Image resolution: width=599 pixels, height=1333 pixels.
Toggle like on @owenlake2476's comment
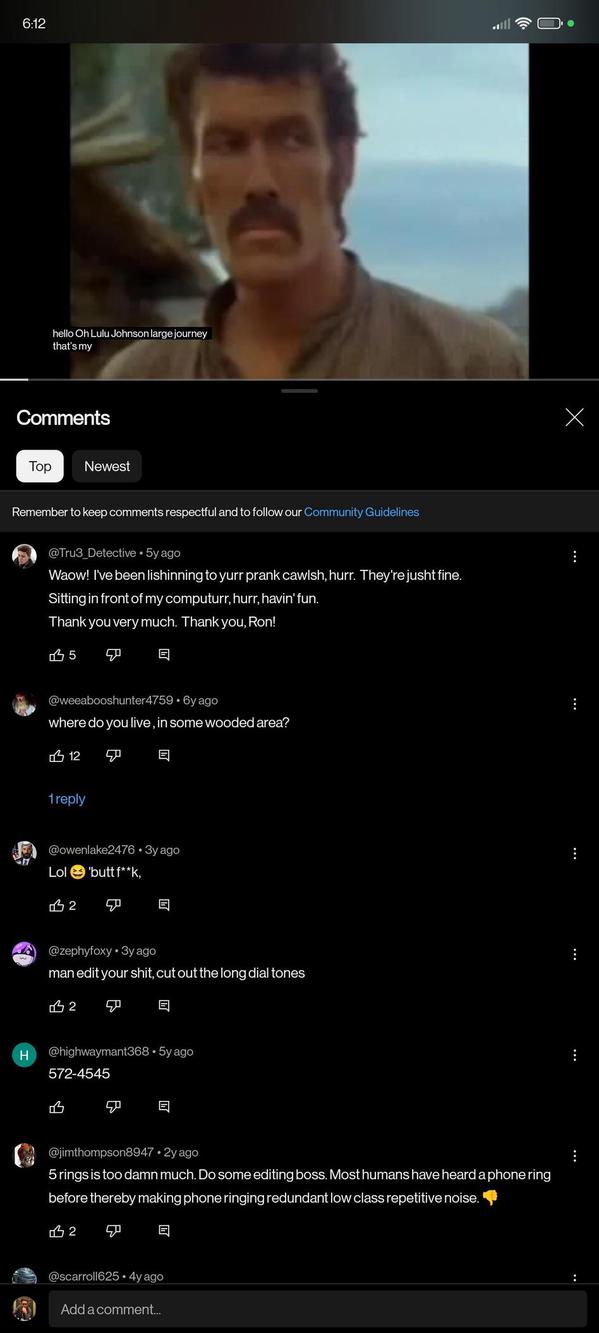point(57,905)
